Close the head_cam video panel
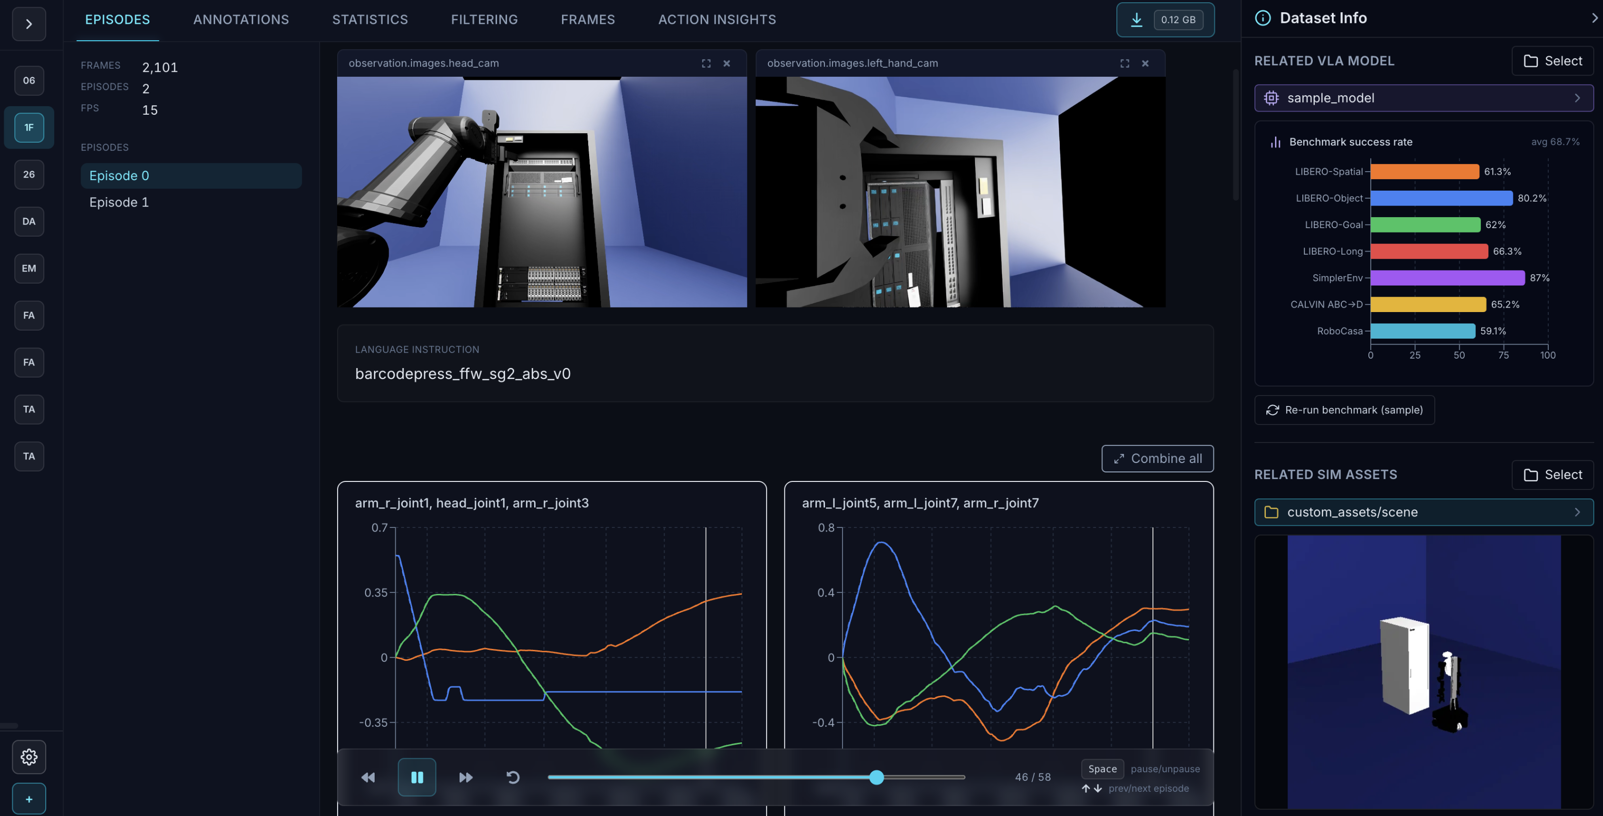 pos(727,63)
